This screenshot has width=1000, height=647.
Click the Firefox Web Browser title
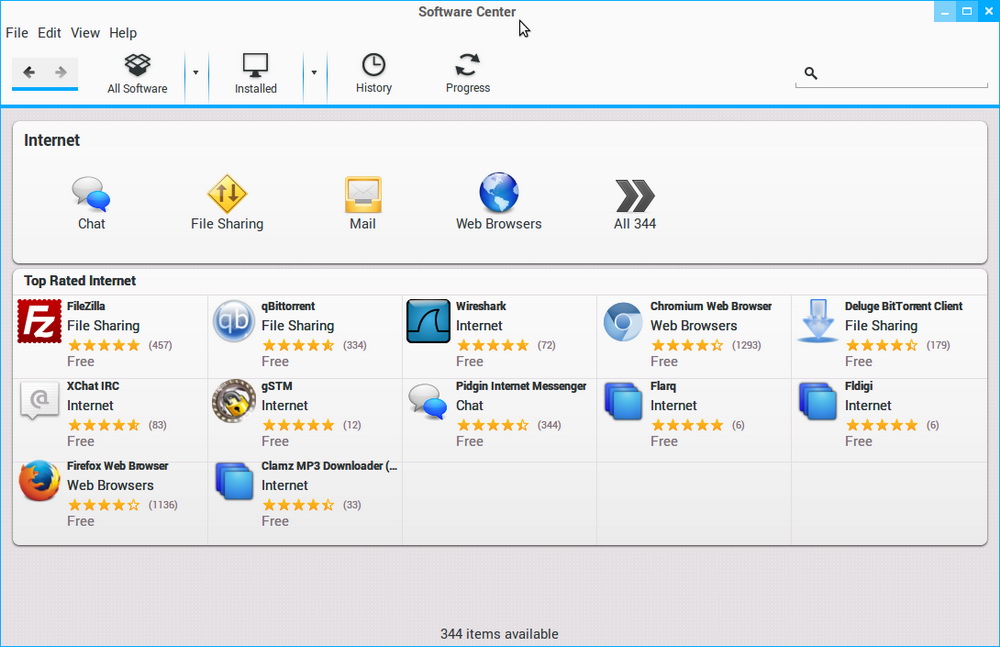tap(118, 466)
